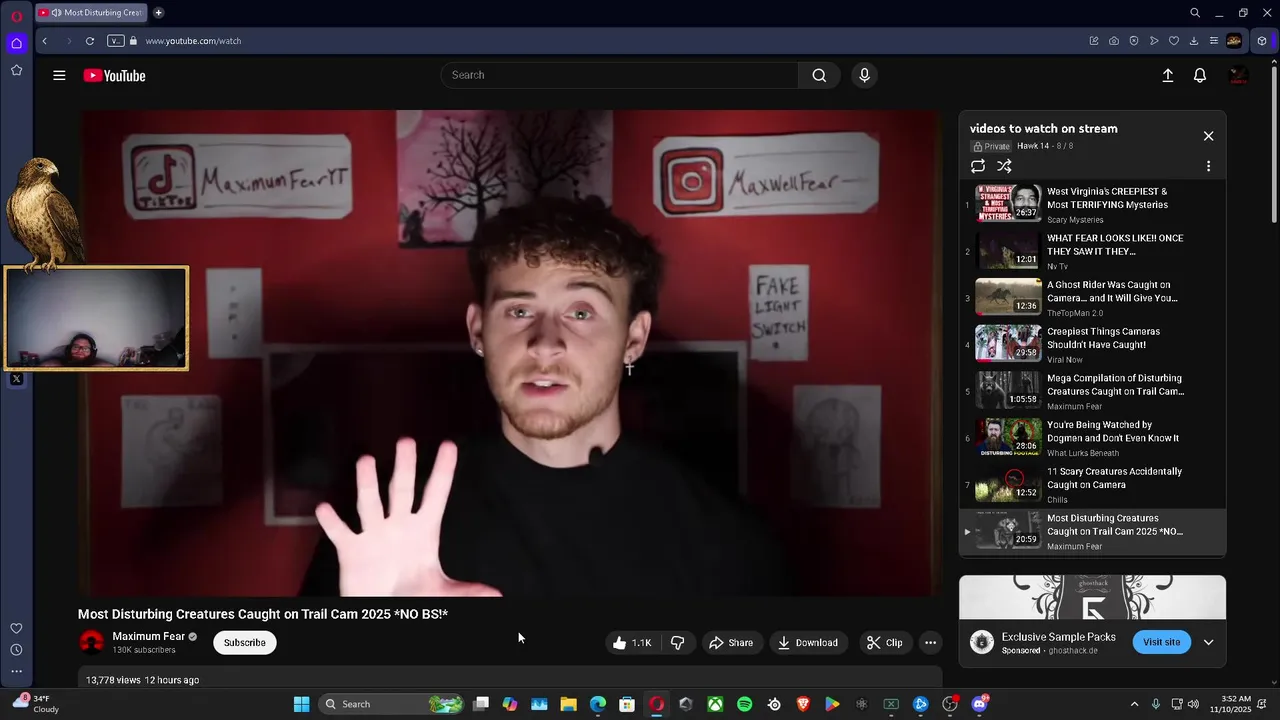Open the heart bookmark icon in toolbar
This screenshot has height=720, width=1280.
click(1174, 41)
